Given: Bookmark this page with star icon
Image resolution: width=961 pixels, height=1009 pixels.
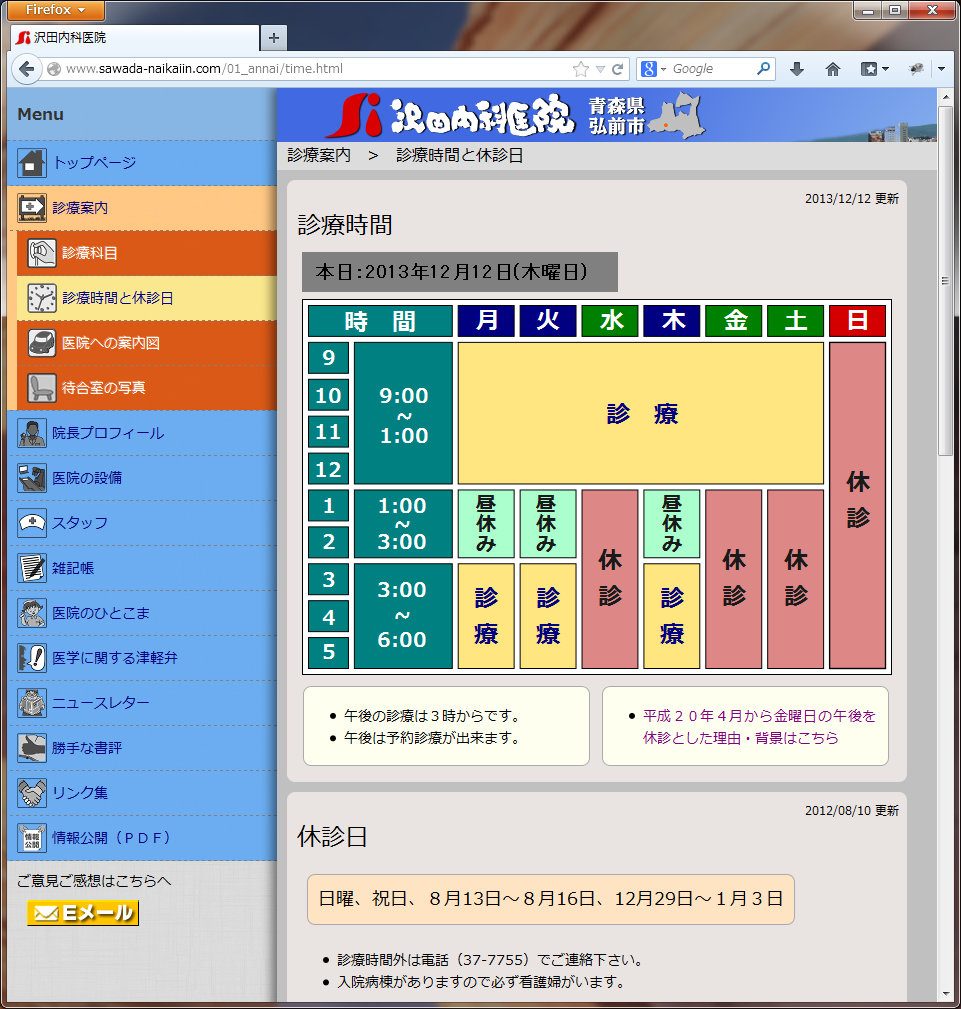Looking at the screenshot, I should (x=580, y=69).
